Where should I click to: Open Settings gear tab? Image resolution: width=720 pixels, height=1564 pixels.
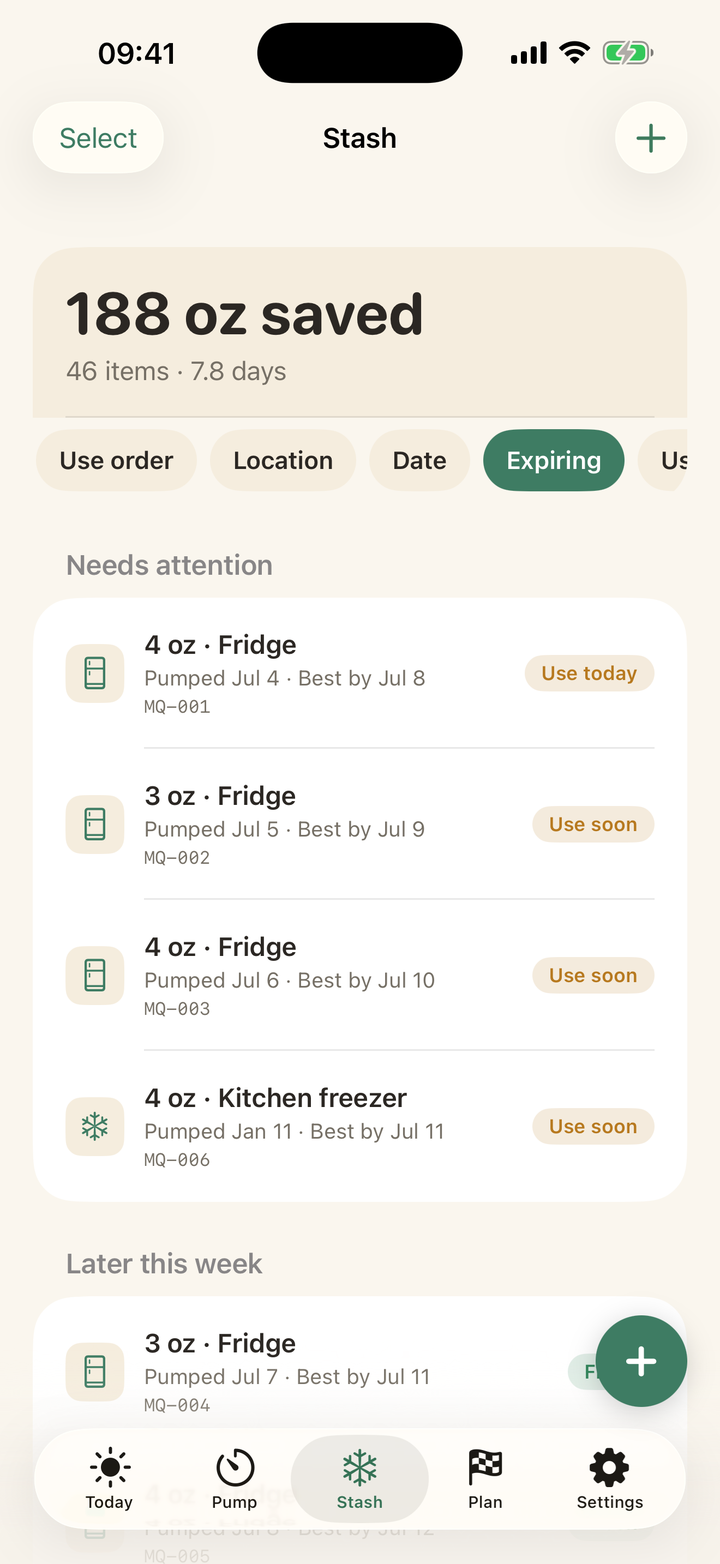610,1480
